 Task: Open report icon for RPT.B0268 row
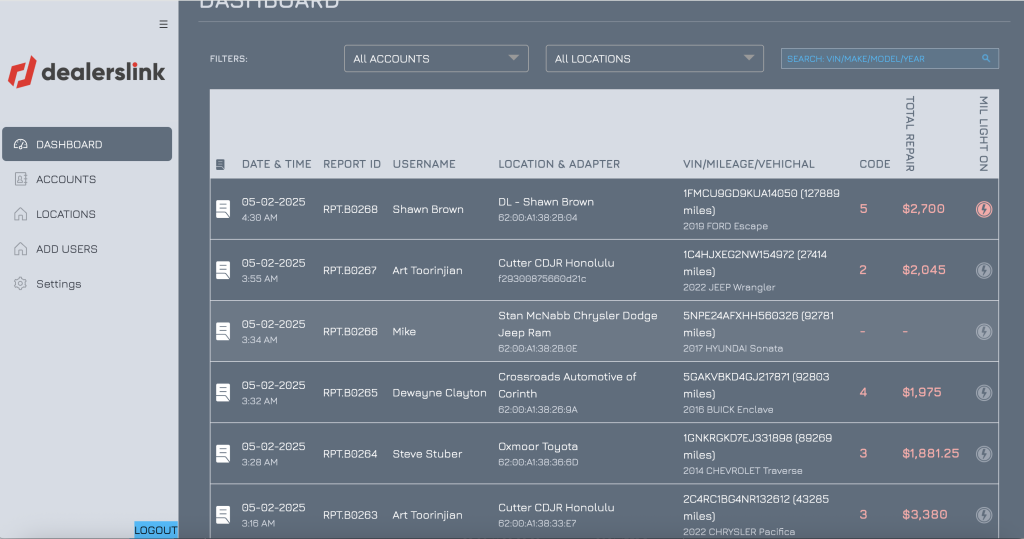(223, 209)
